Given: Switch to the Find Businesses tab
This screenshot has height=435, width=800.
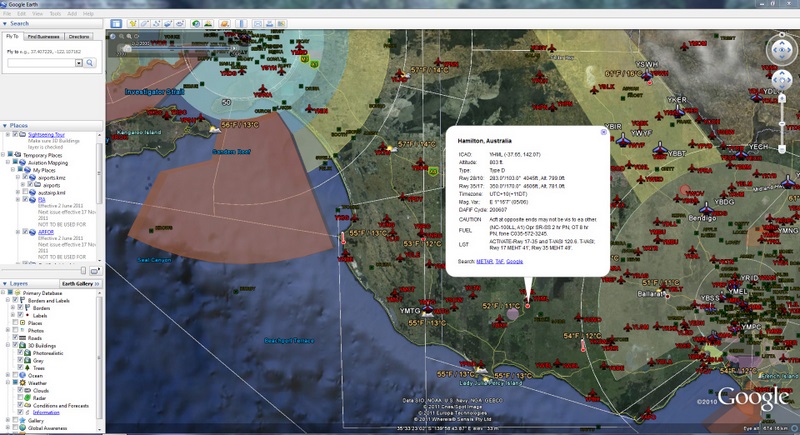Looking at the screenshot, I should (x=43, y=37).
